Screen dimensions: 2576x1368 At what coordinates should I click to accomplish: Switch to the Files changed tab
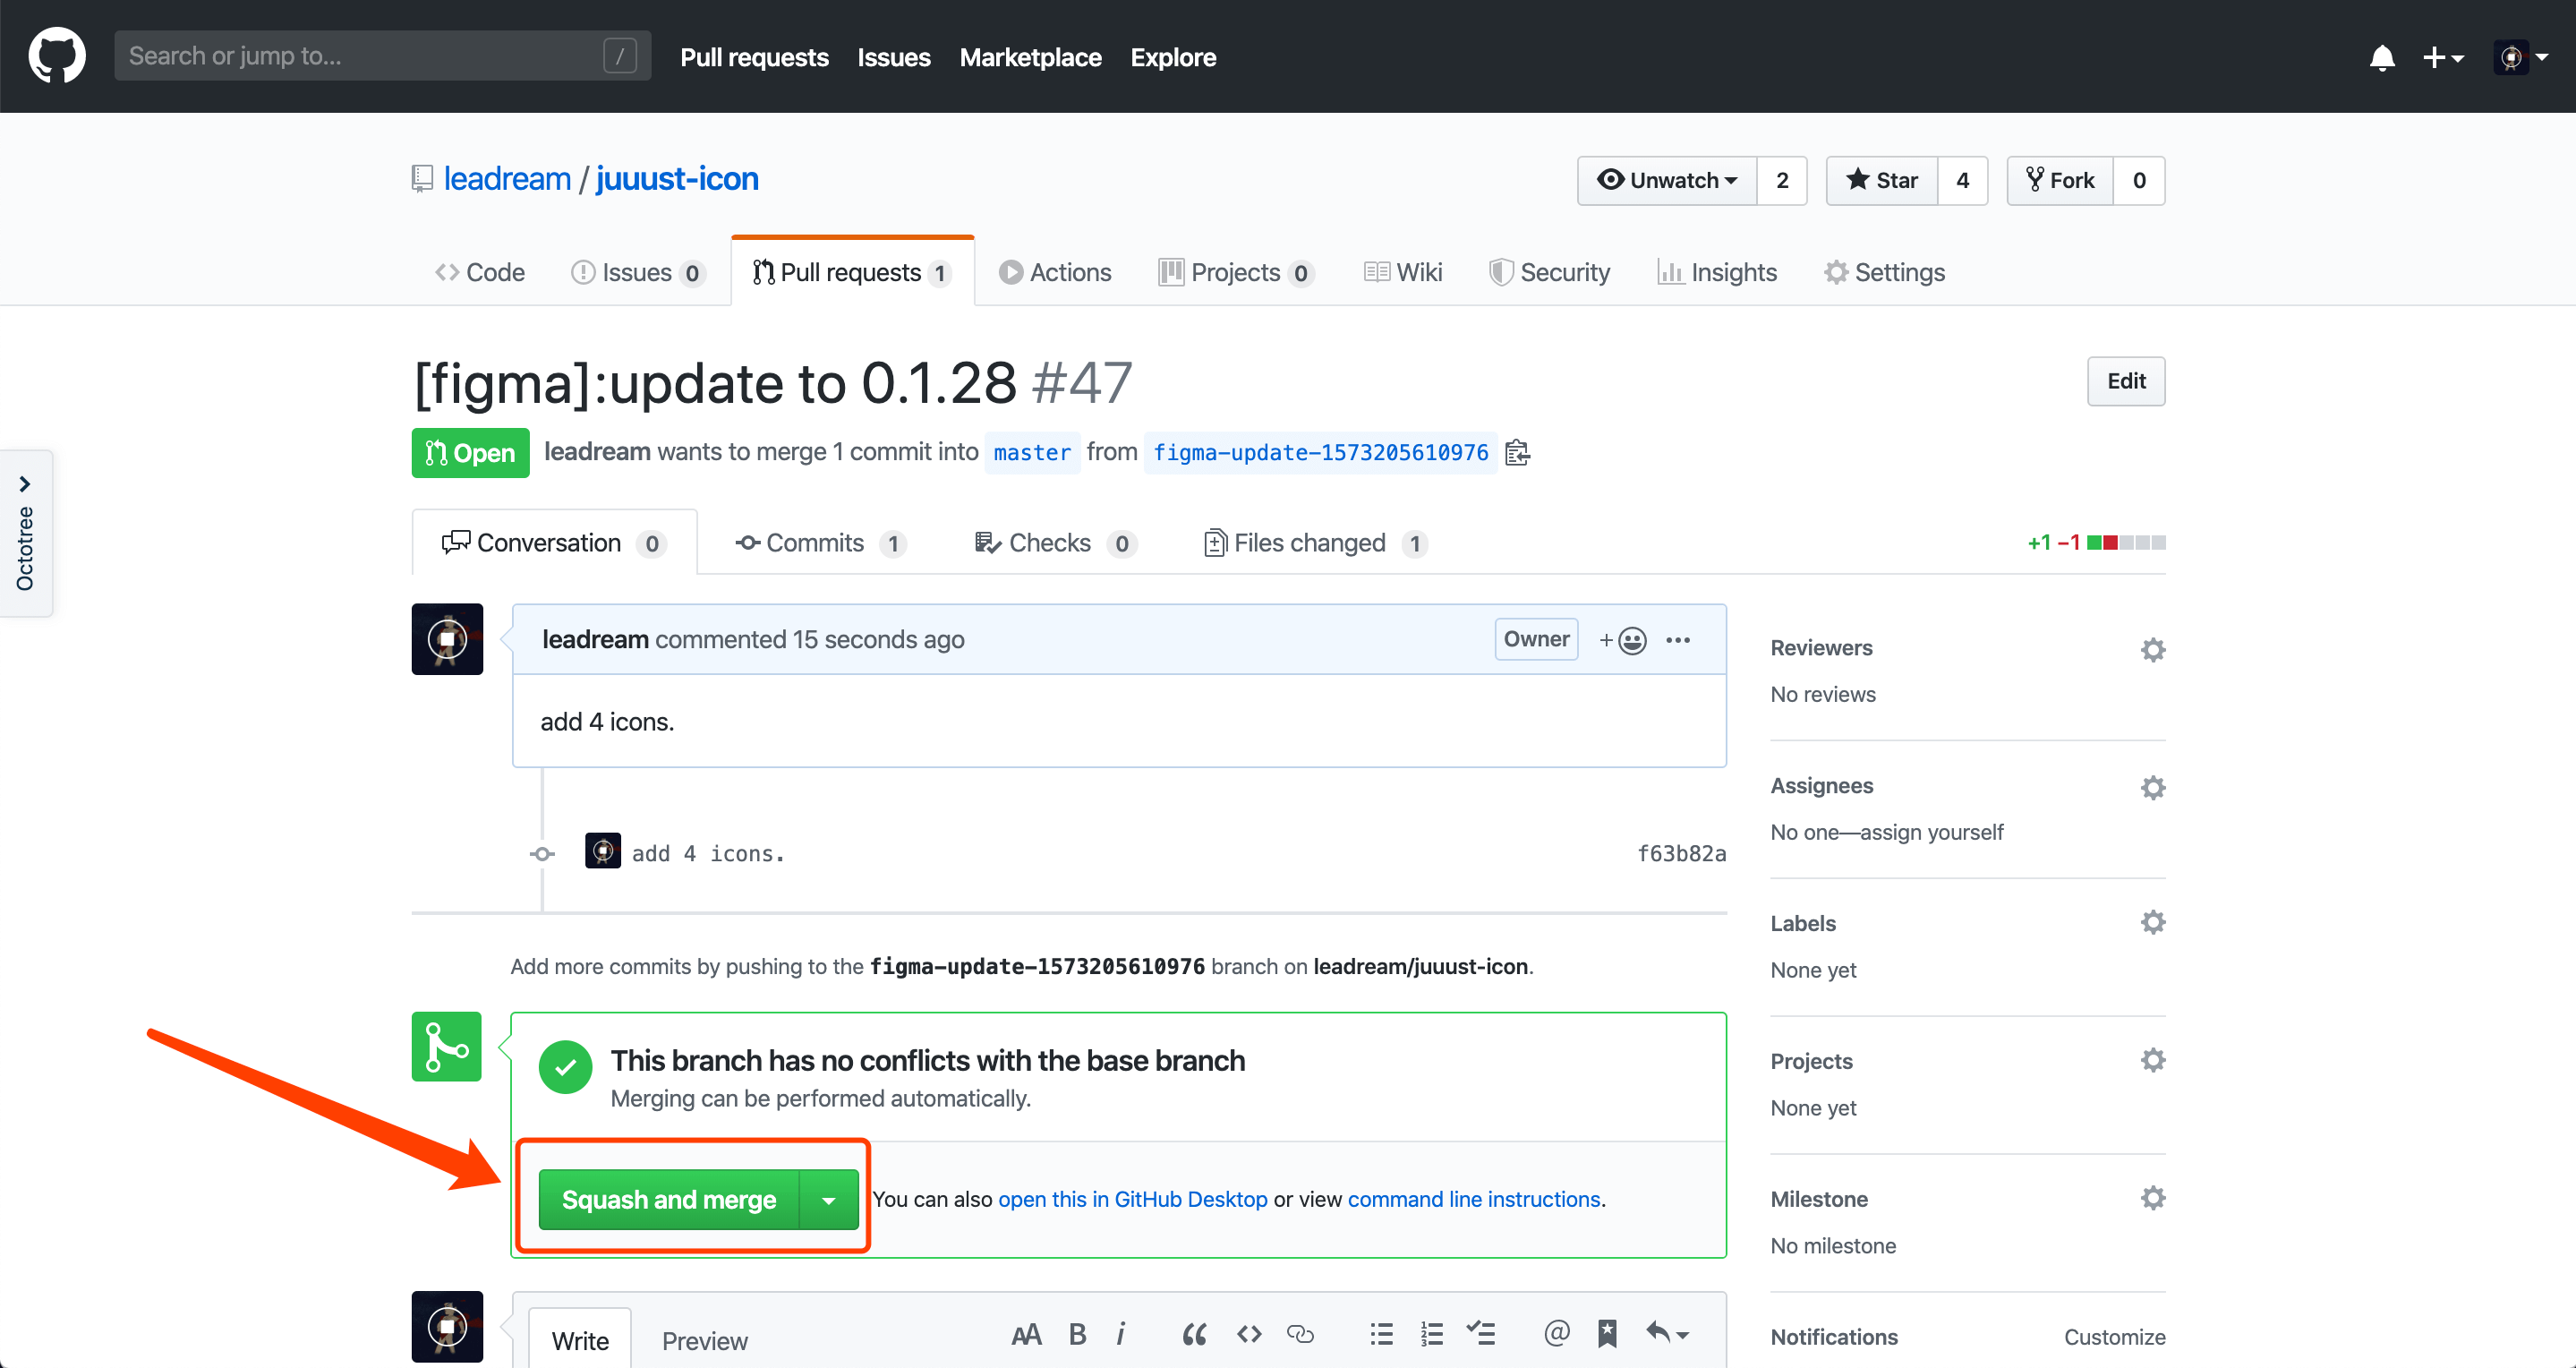pos(1310,543)
